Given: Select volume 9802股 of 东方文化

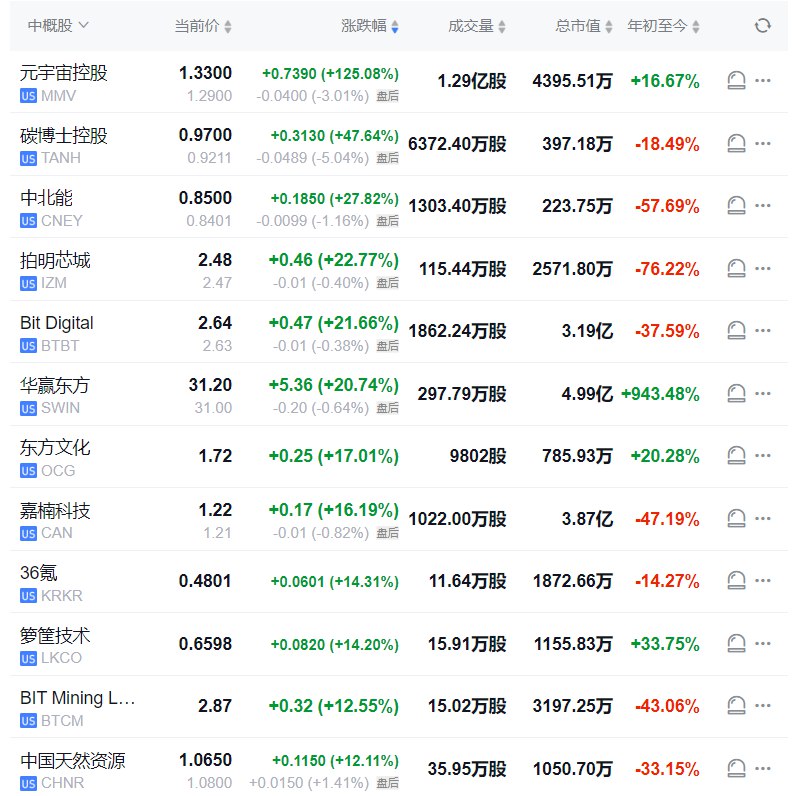Looking at the screenshot, I should (x=478, y=456).
